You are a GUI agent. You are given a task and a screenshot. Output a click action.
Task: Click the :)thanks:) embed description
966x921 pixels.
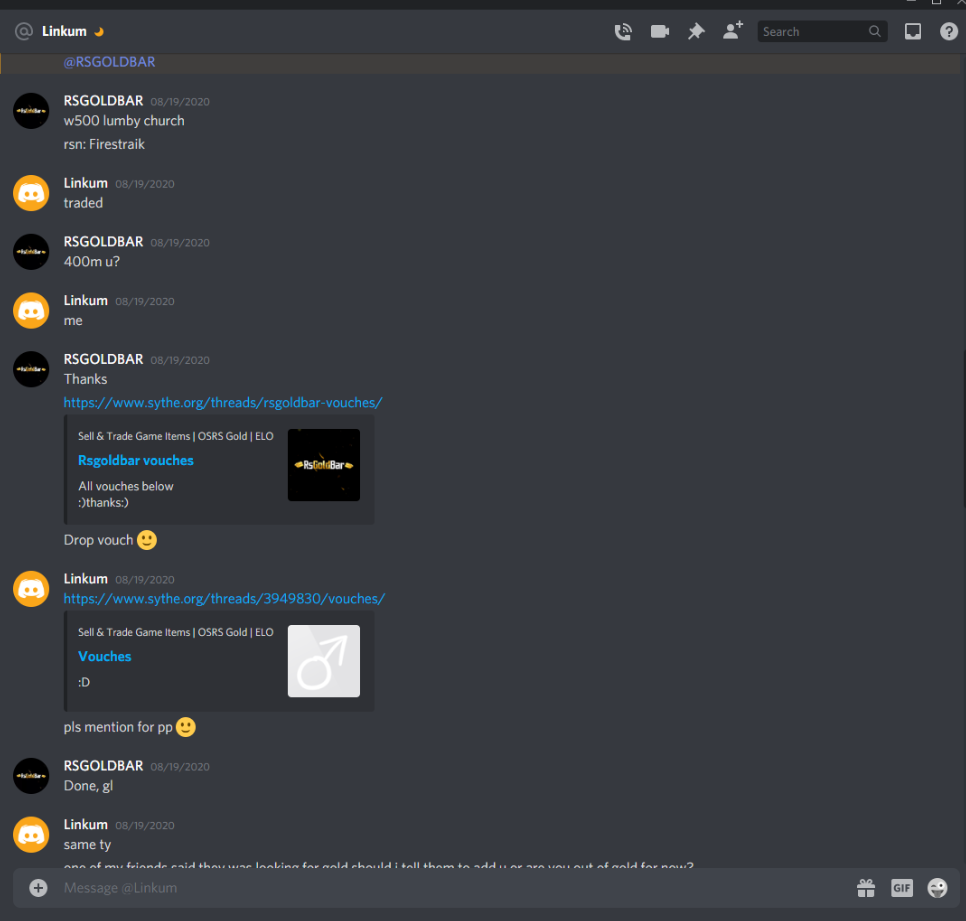(x=104, y=502)
